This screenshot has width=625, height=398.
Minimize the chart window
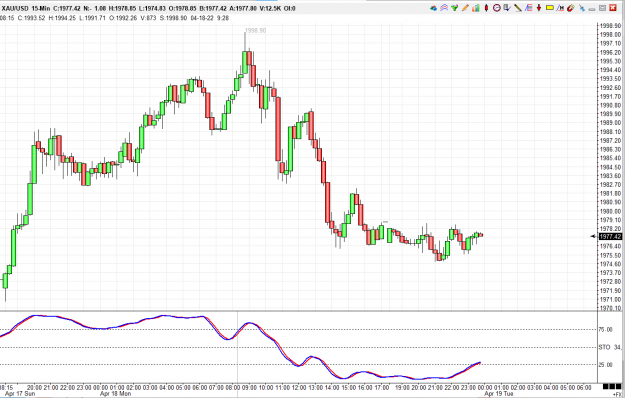click(x=592, y=9)
